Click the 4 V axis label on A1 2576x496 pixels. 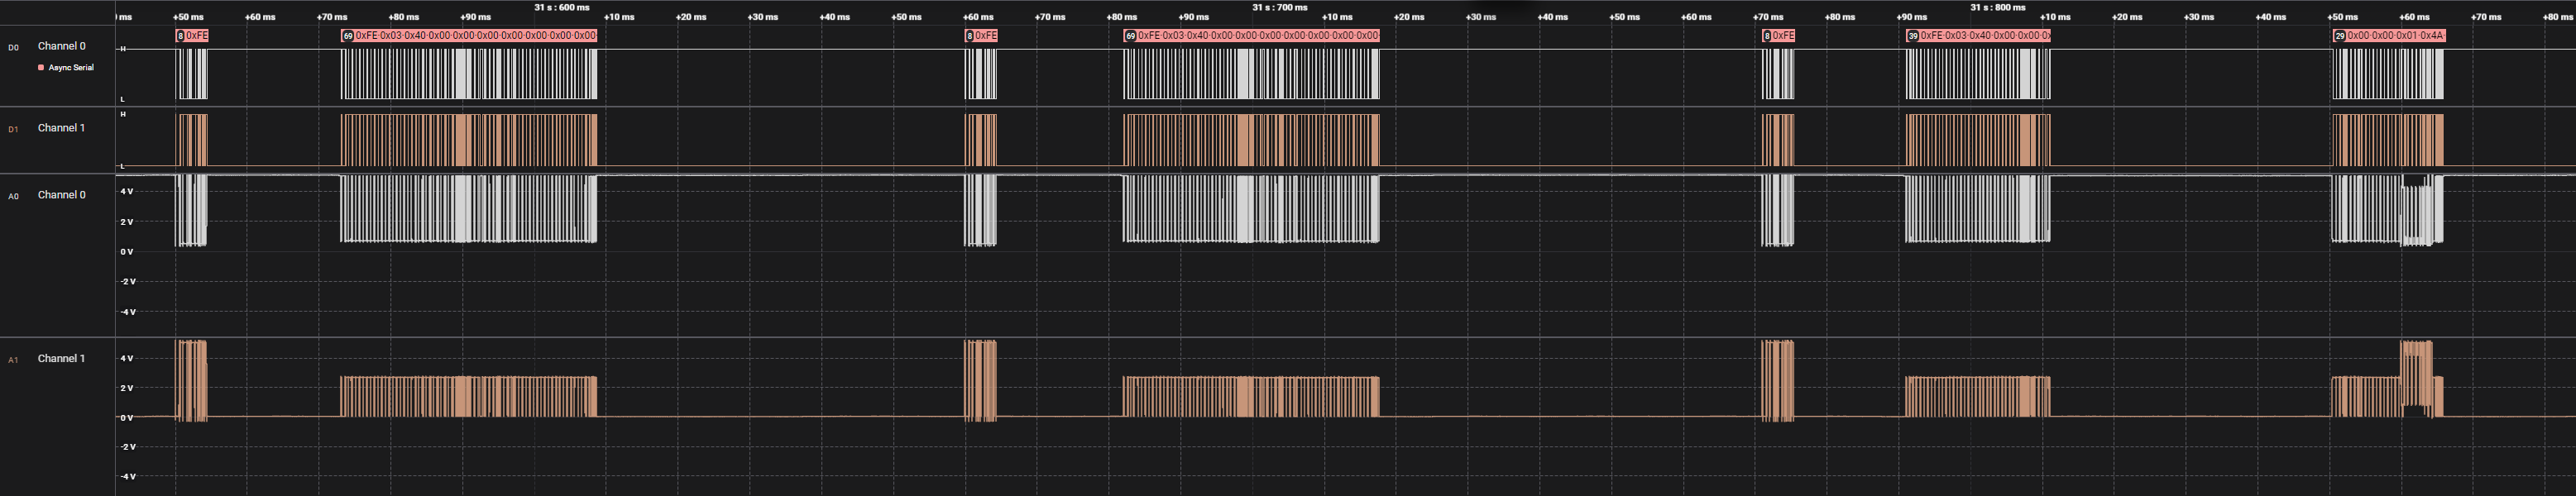[x=127, y=358]
